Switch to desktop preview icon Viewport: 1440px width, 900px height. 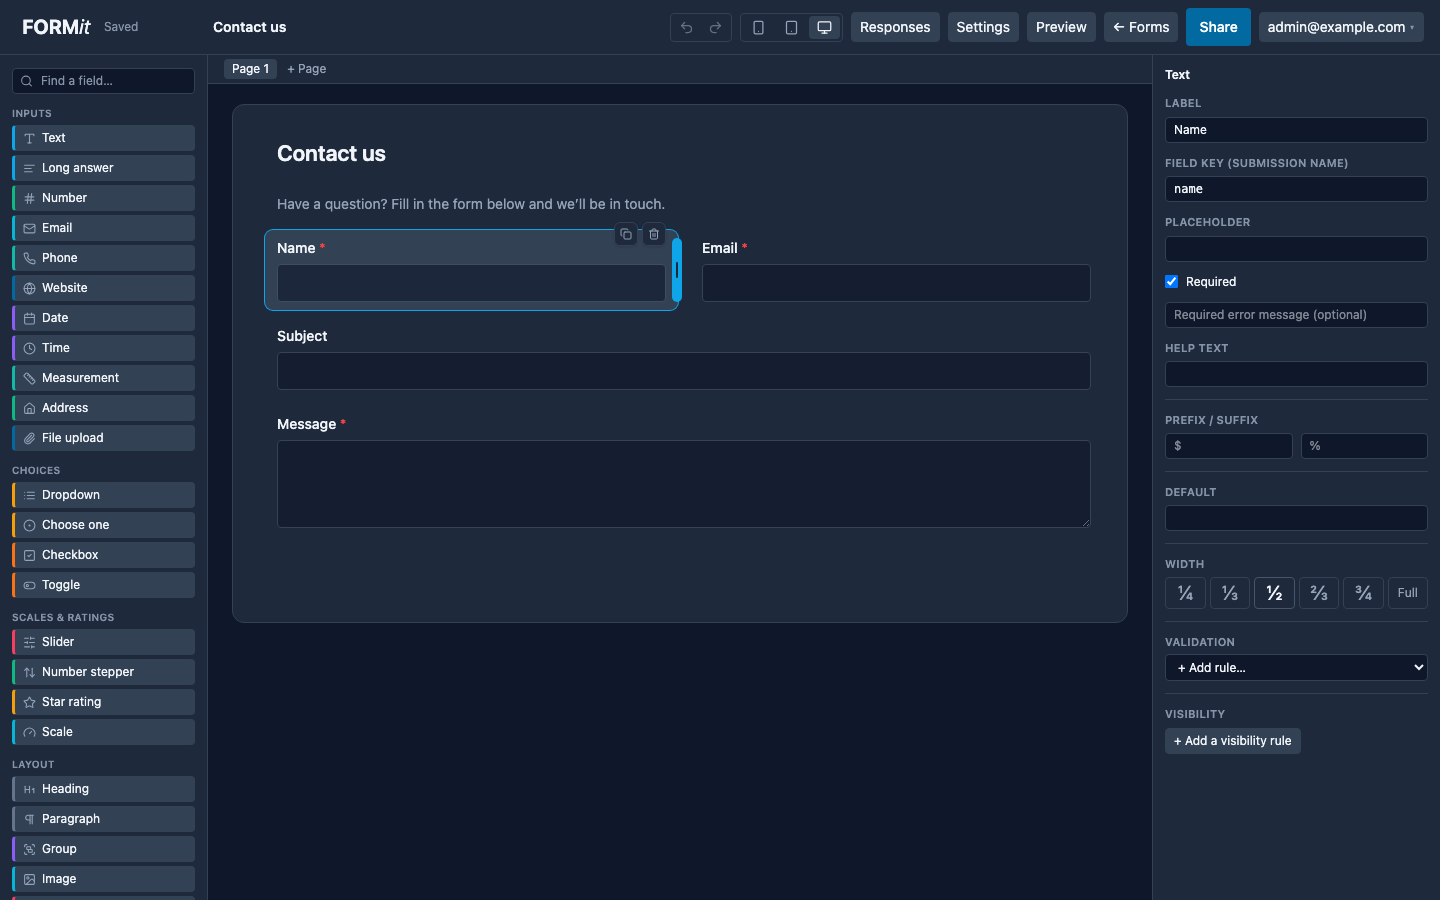[x=824, y=27]
